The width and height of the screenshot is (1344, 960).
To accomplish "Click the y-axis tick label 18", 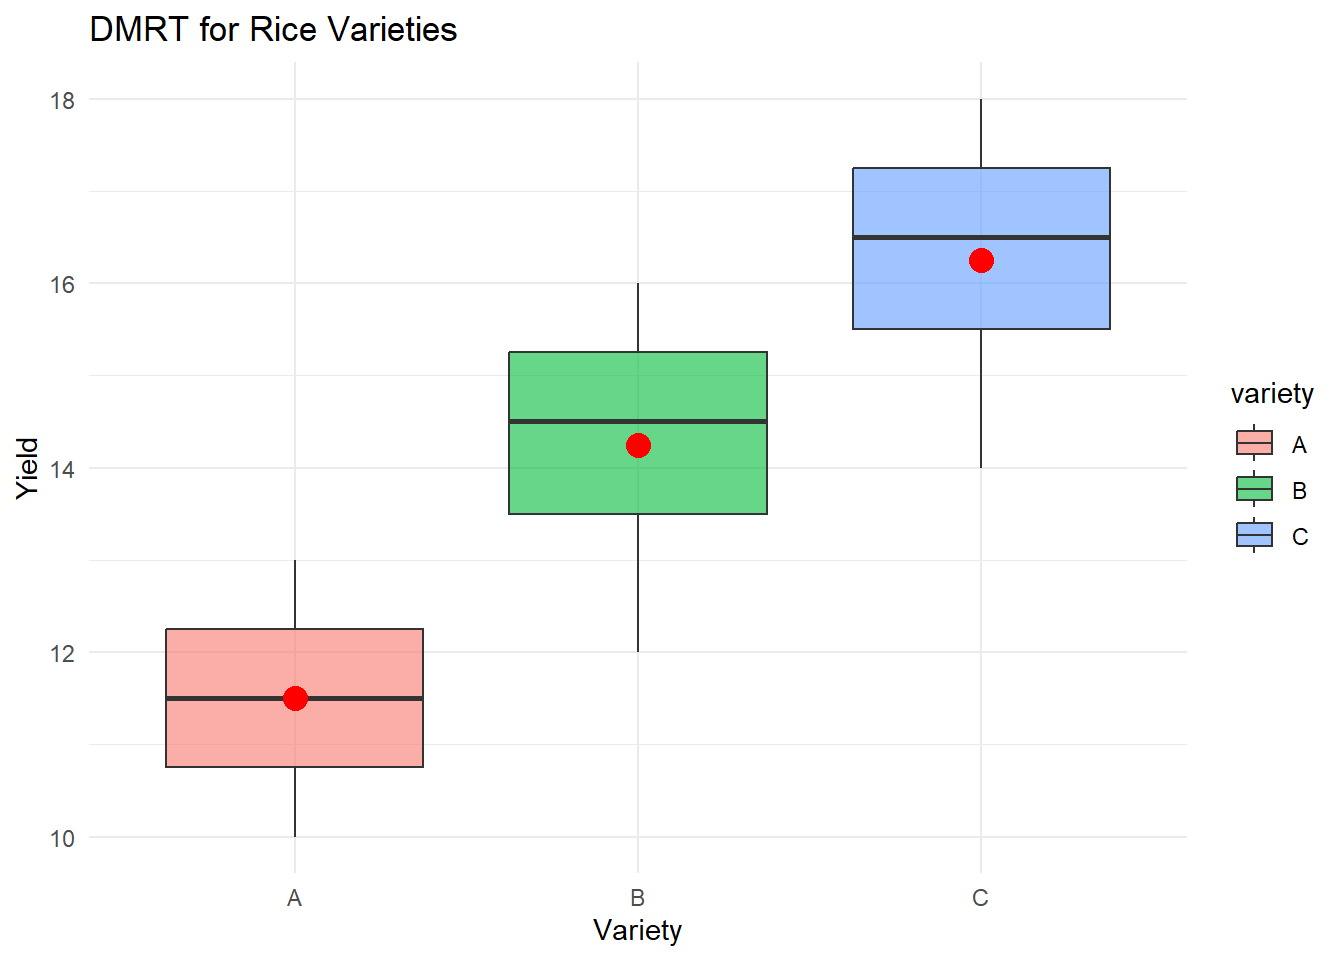I will (62, 100).
